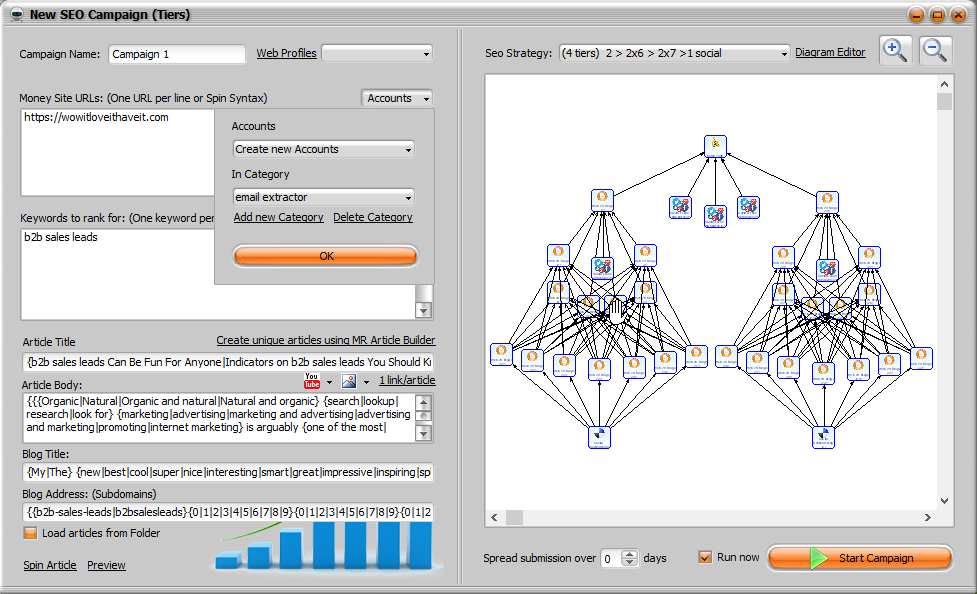Focus the Article Title field
Viewport: 977px width, 594px height.
(x=227, y=362)
